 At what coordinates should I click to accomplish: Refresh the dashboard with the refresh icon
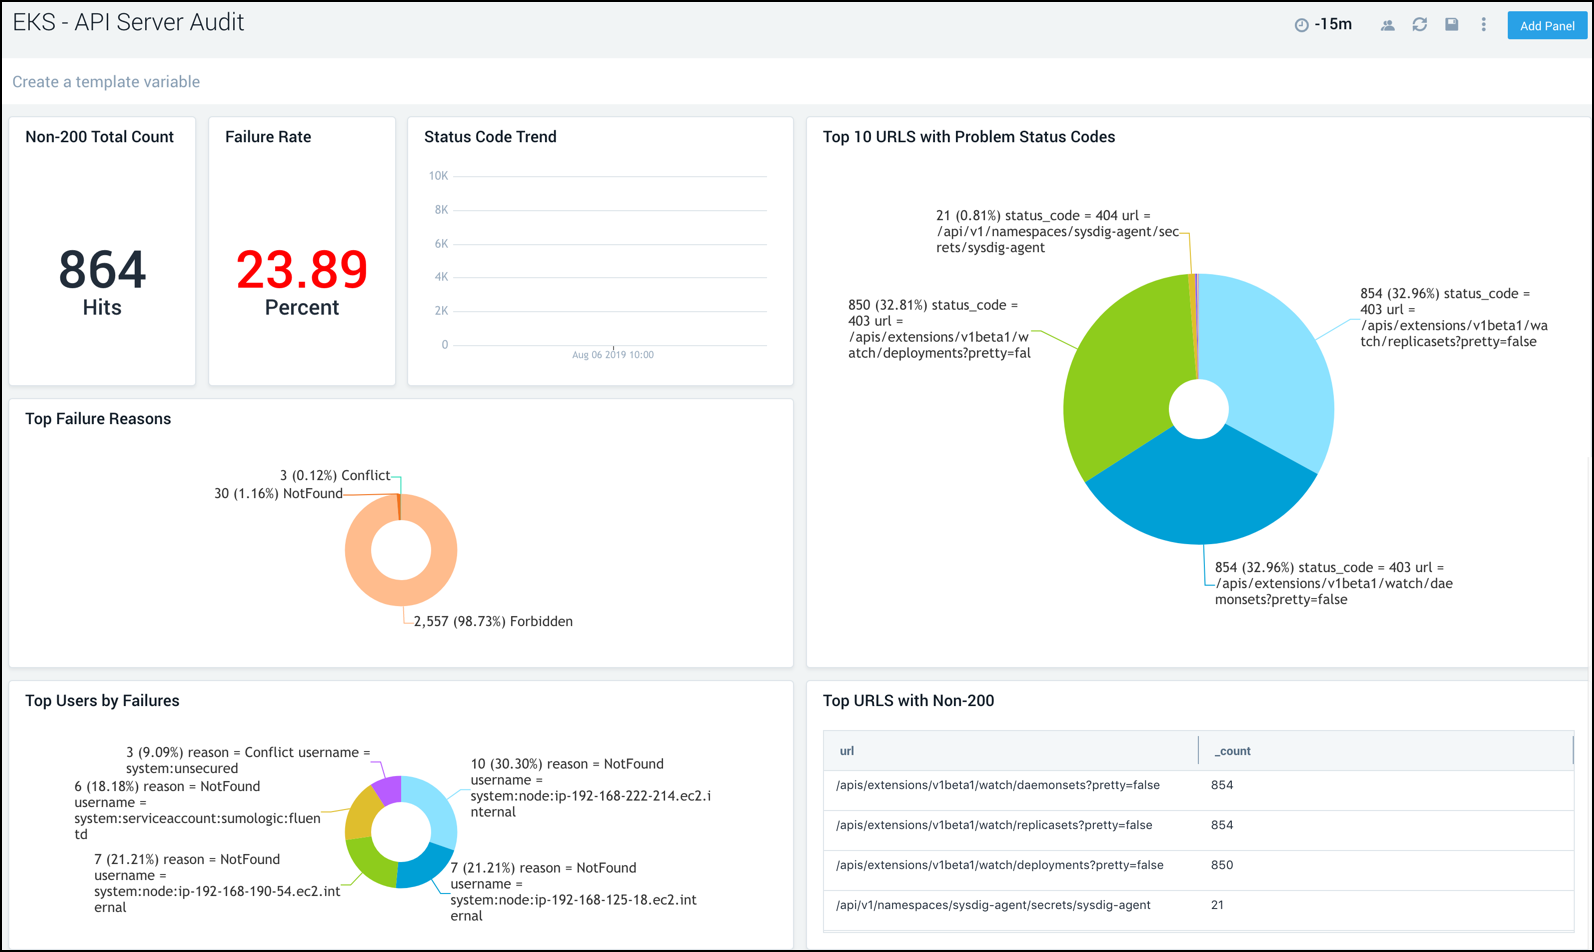pyautogui.click(x=1419, y=25)
